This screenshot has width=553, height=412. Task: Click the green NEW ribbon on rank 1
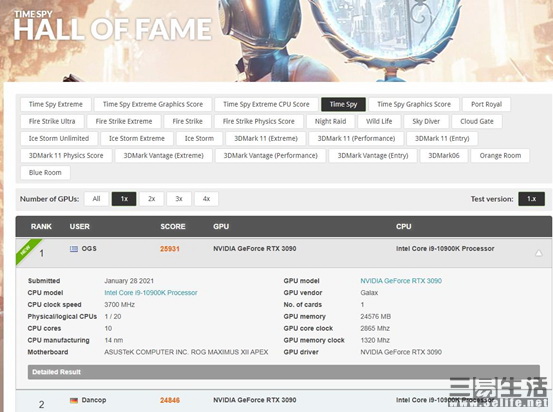(x=27, y=250)
